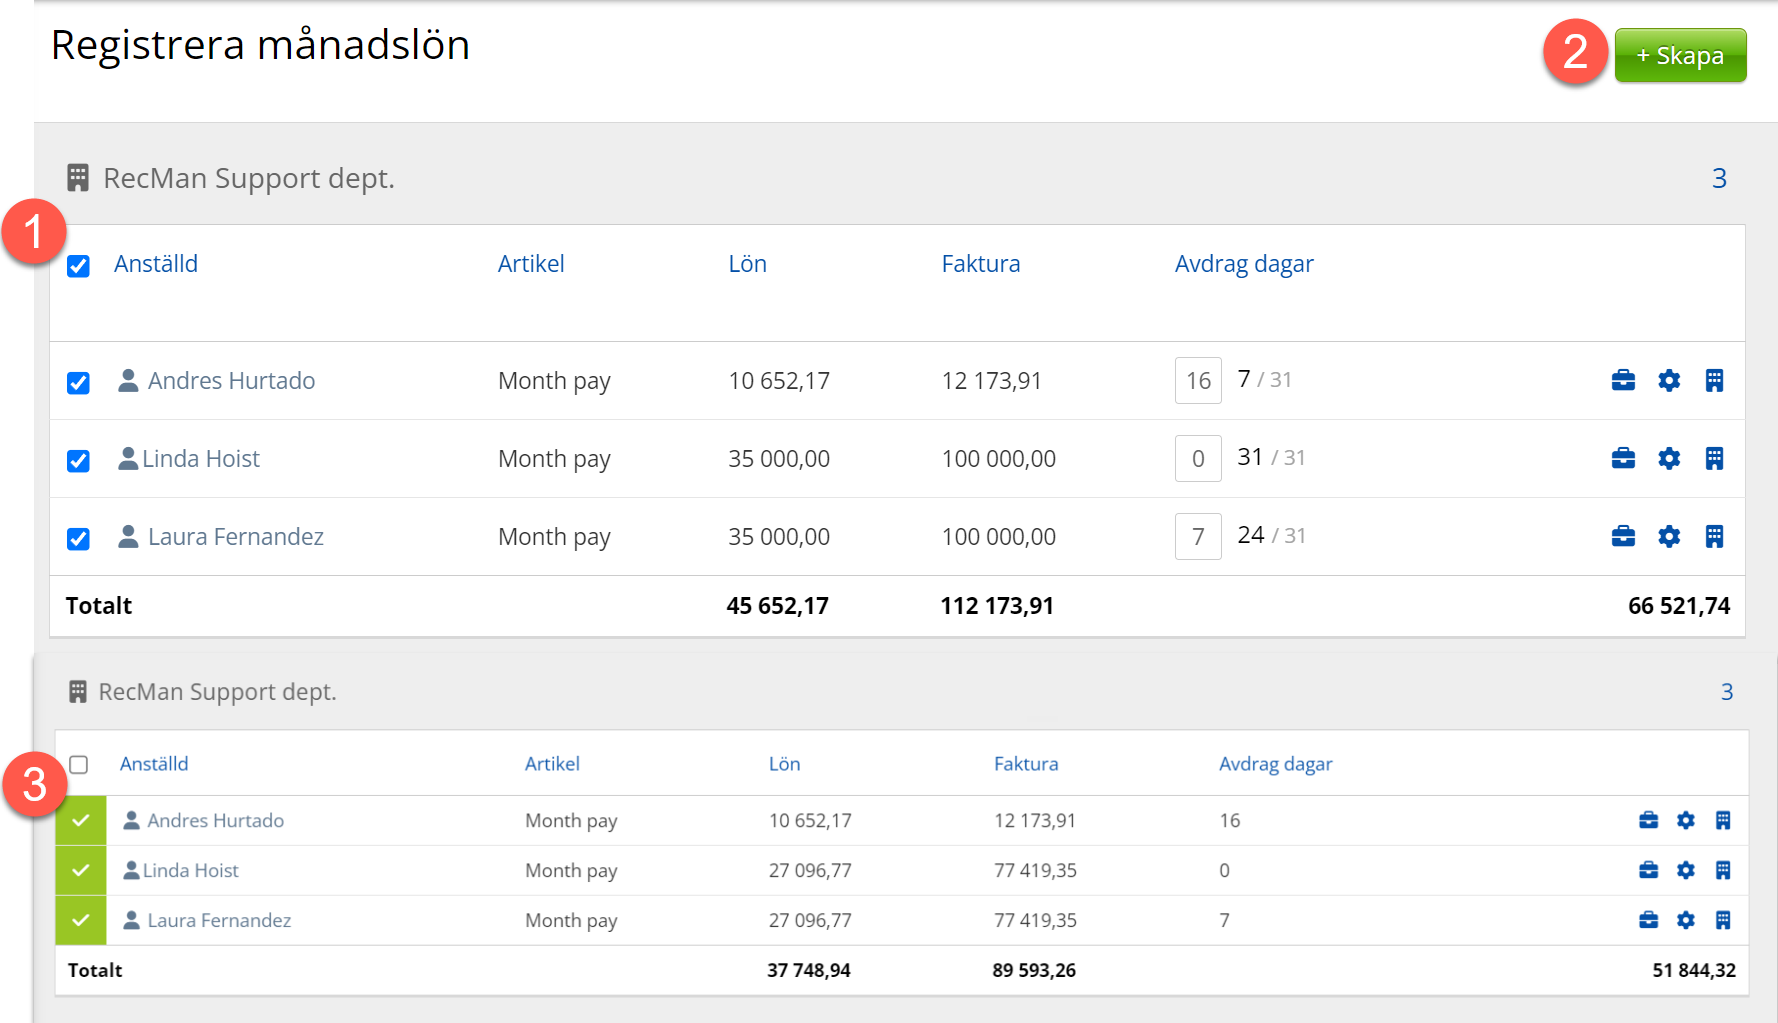This screenshot has width=1778, height=1023.
Task: Click briefcase icon in lower Linda Hoist row
Action: pyautogui.click(x=1648, y=870)
